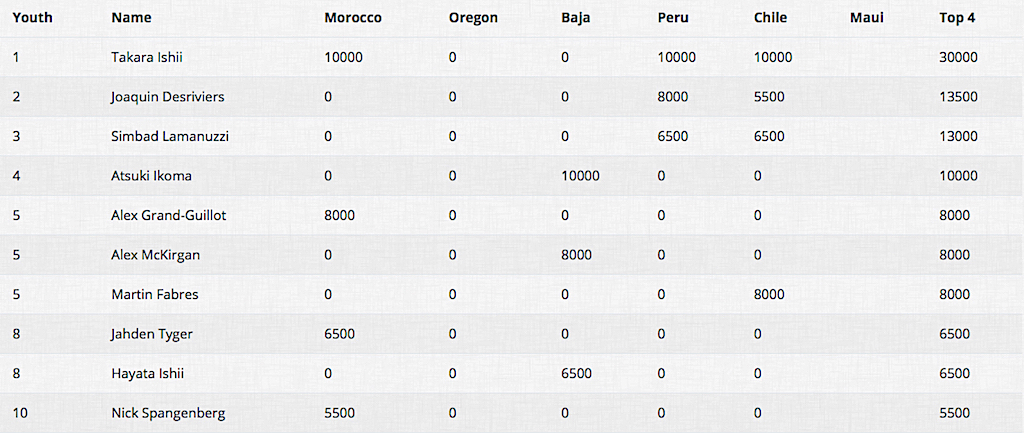This screenshot has width=1024, height=433.
Task: Click on Alex McKirgan name
Action: coord(155,255)
